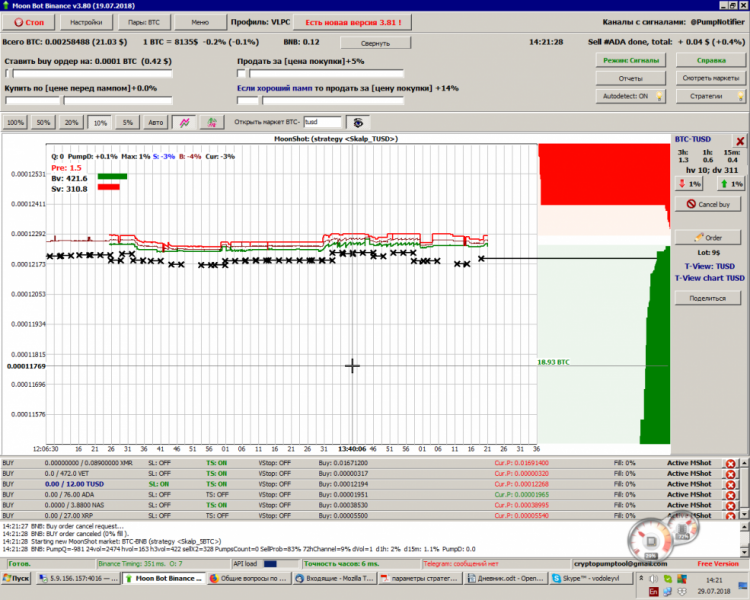Click the lightbulb on Стратегии button
The width and height of the screenshot is (750, 600).
(740, 96)
